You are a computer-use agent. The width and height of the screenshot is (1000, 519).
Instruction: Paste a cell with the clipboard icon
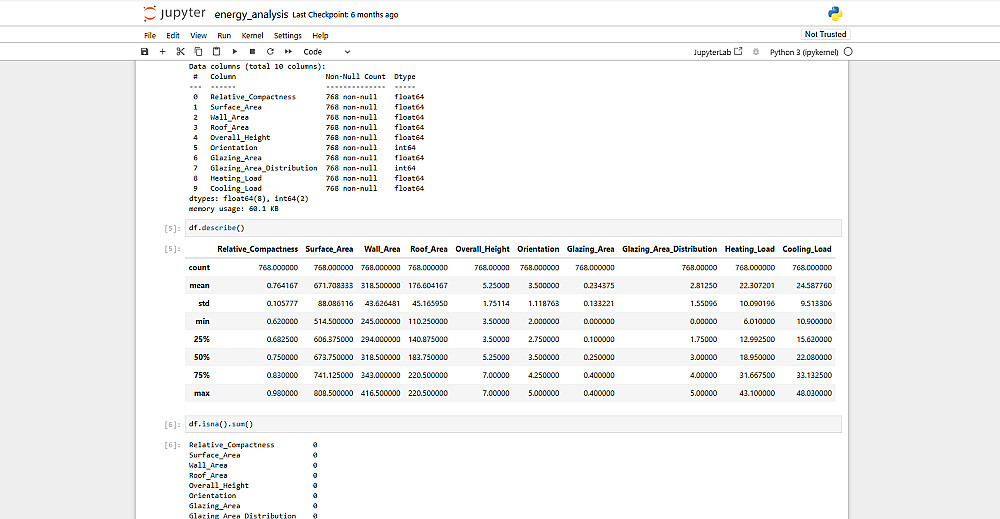pos(216,52)
